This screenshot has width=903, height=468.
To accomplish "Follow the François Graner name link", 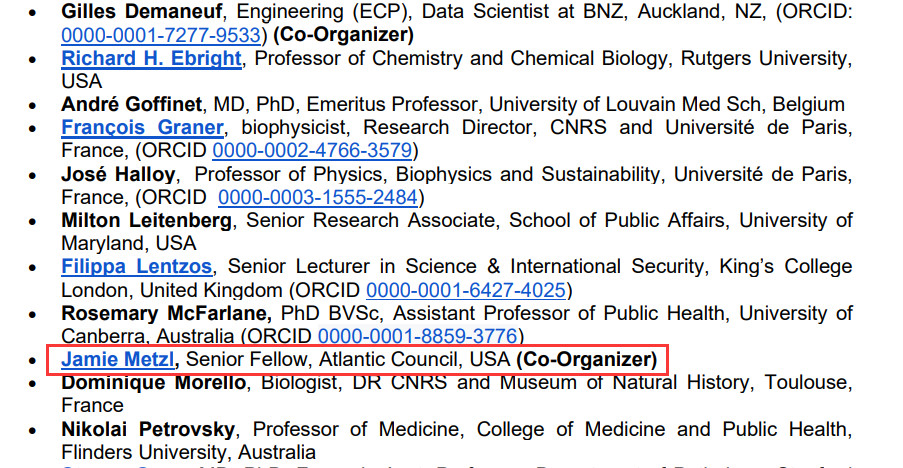I will 143,128.
